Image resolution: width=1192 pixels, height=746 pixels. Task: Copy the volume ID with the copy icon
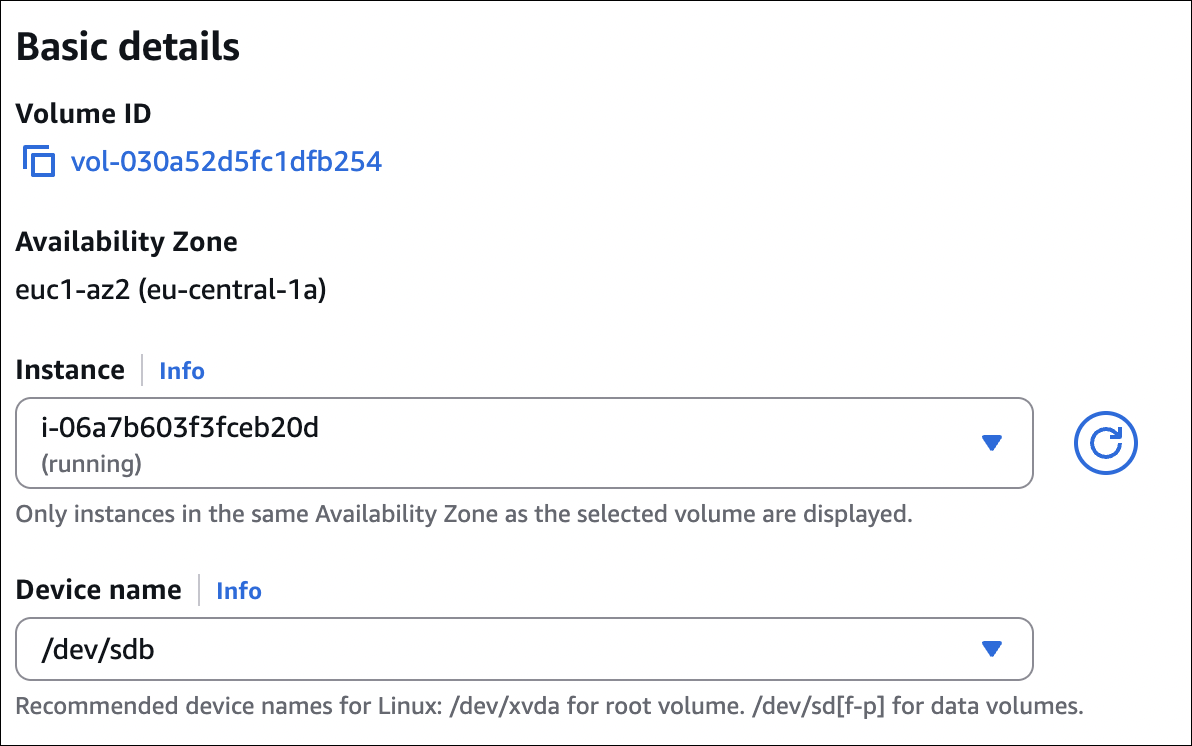38,161
